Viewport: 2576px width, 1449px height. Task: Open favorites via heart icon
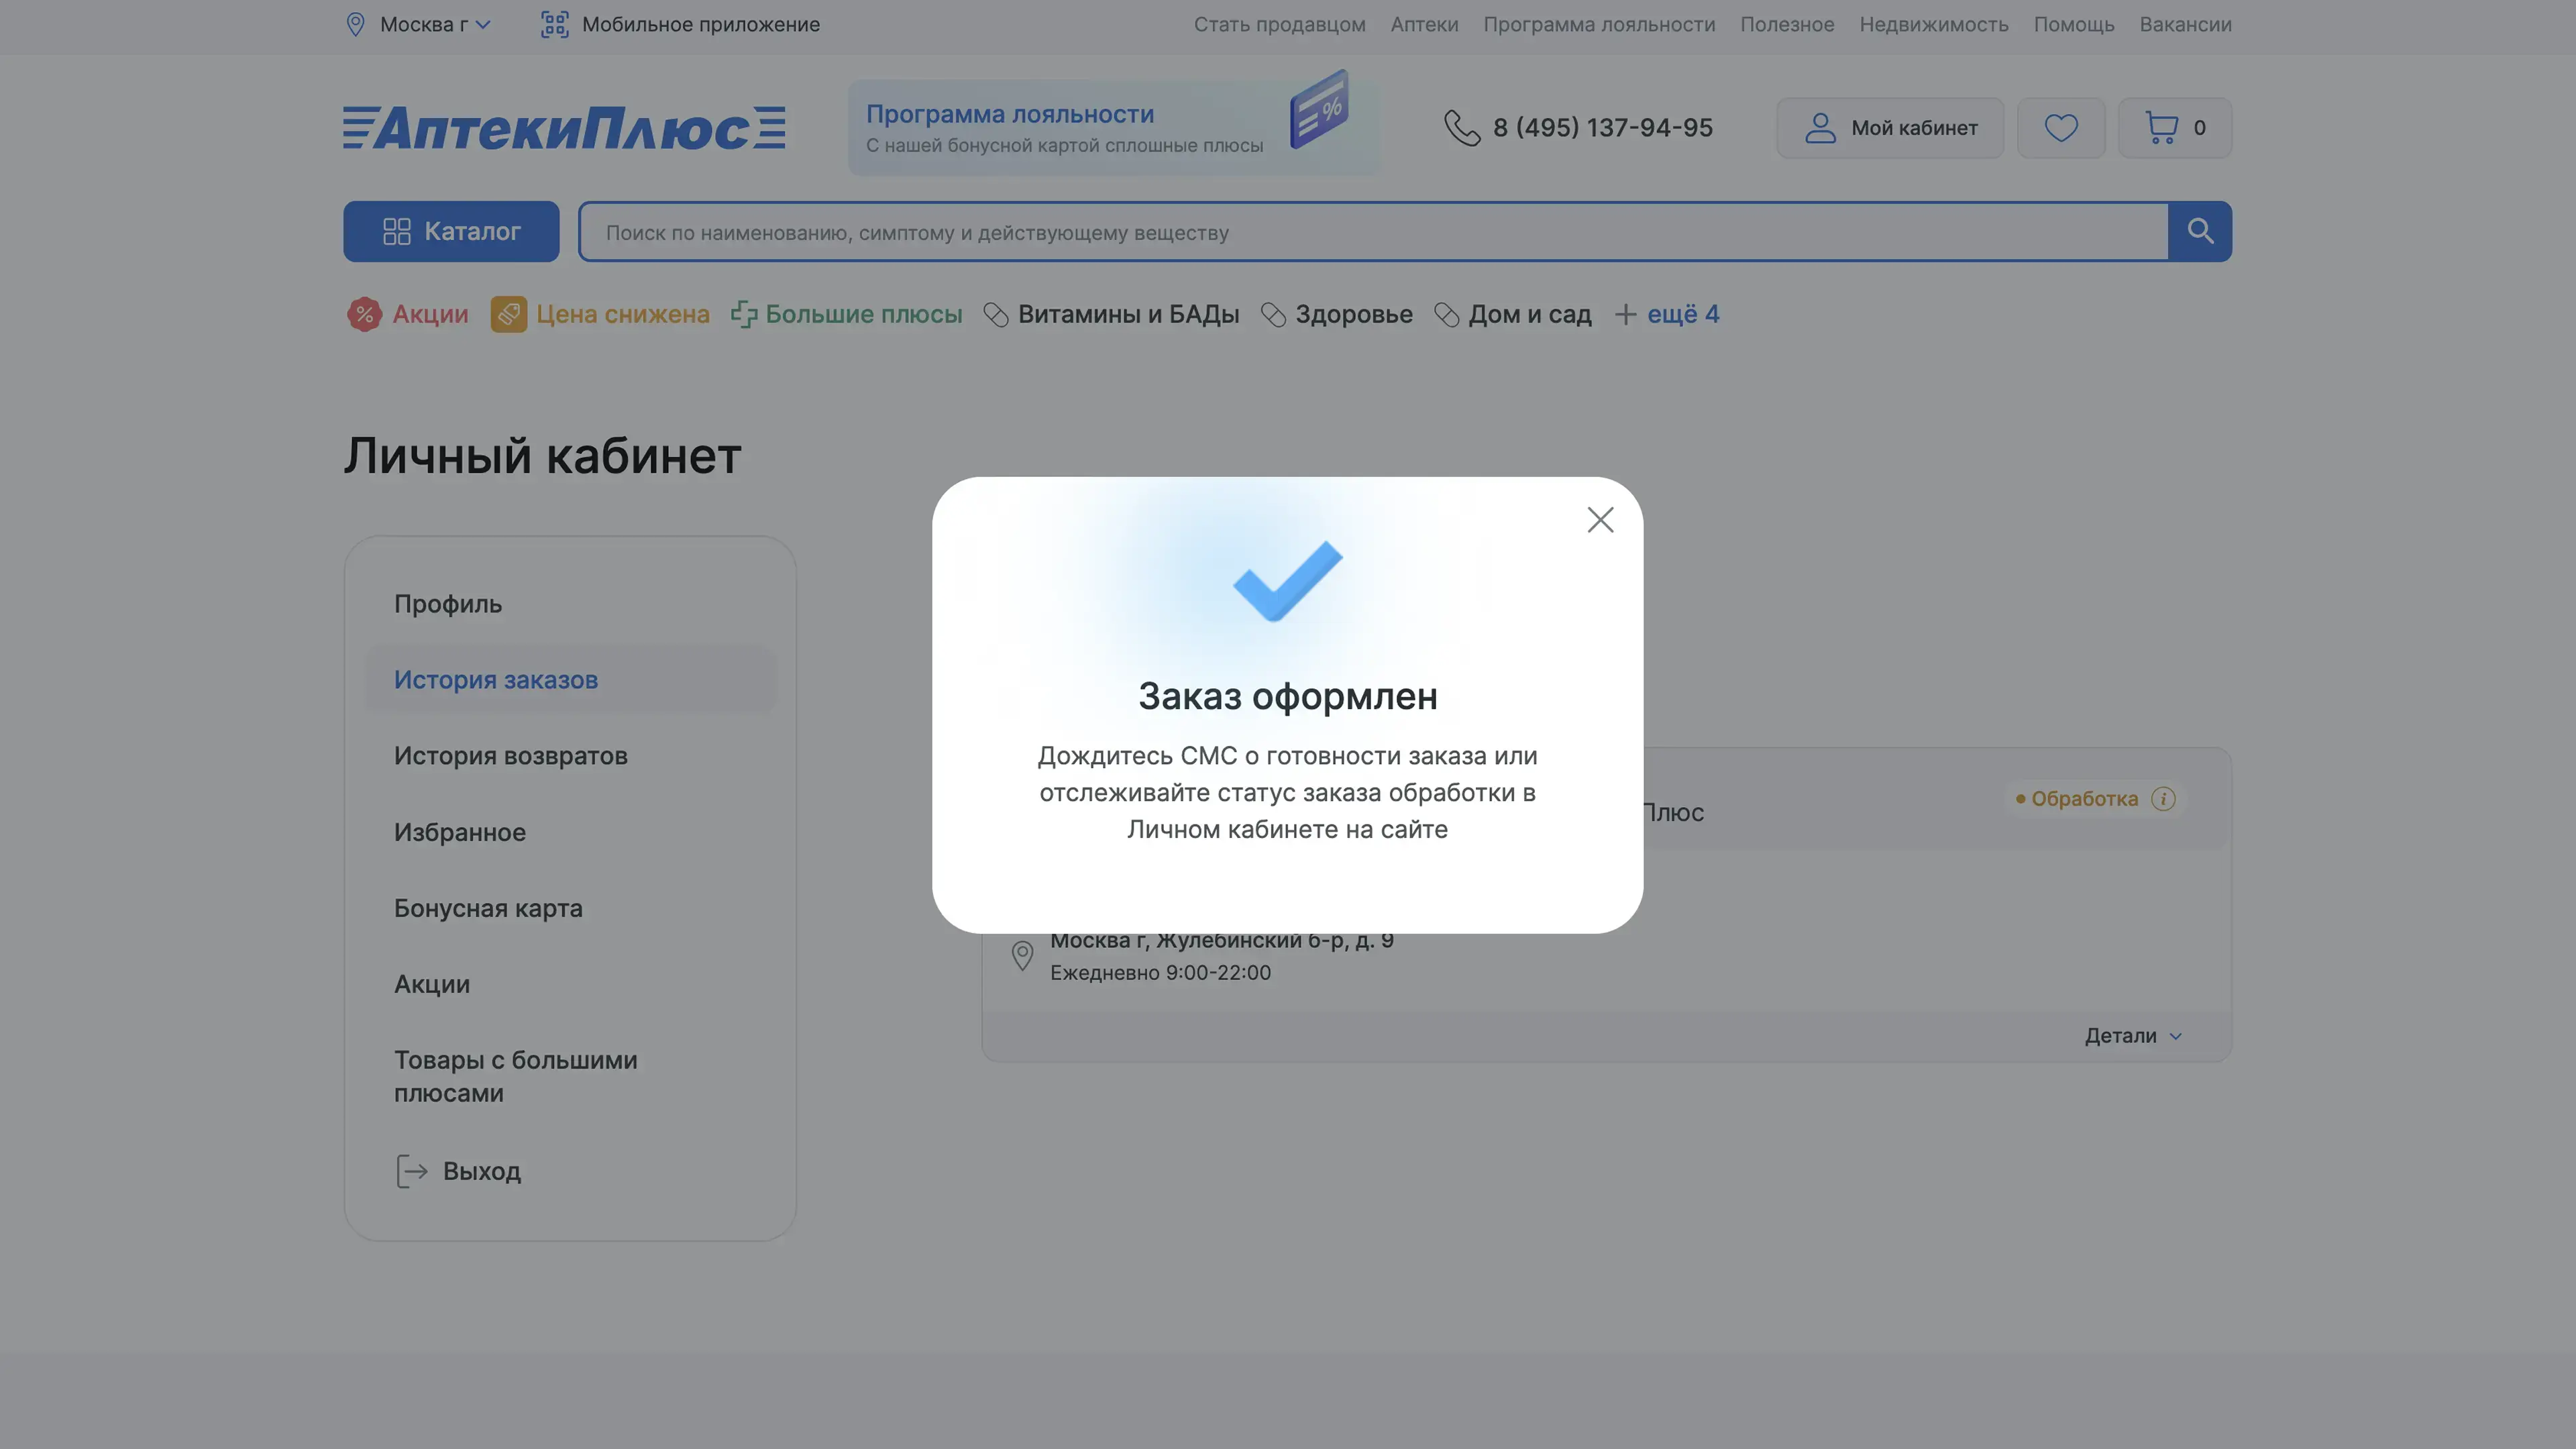2060,128
